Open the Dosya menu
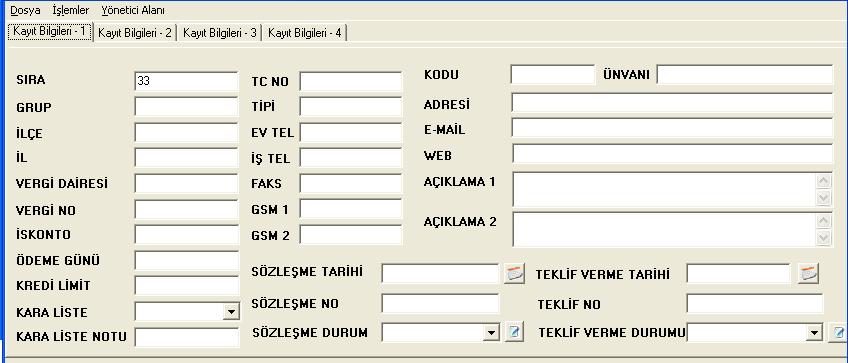 click(x=25, y=10)
